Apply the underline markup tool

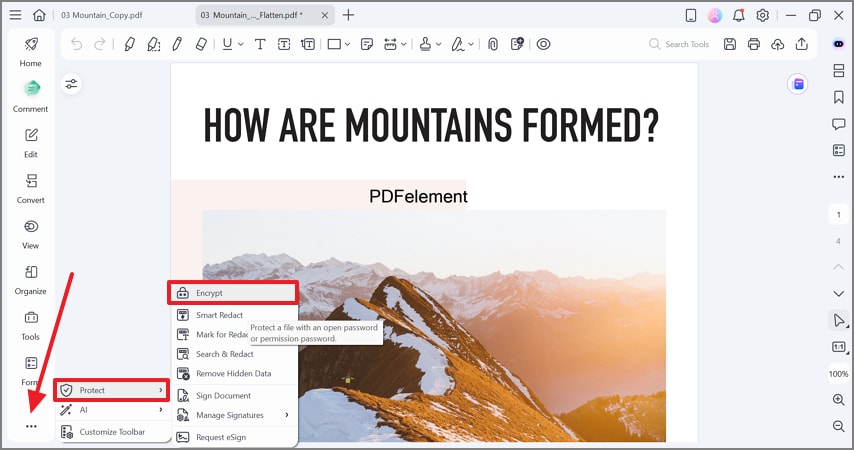pyautogui.click(x=228, y=44)
